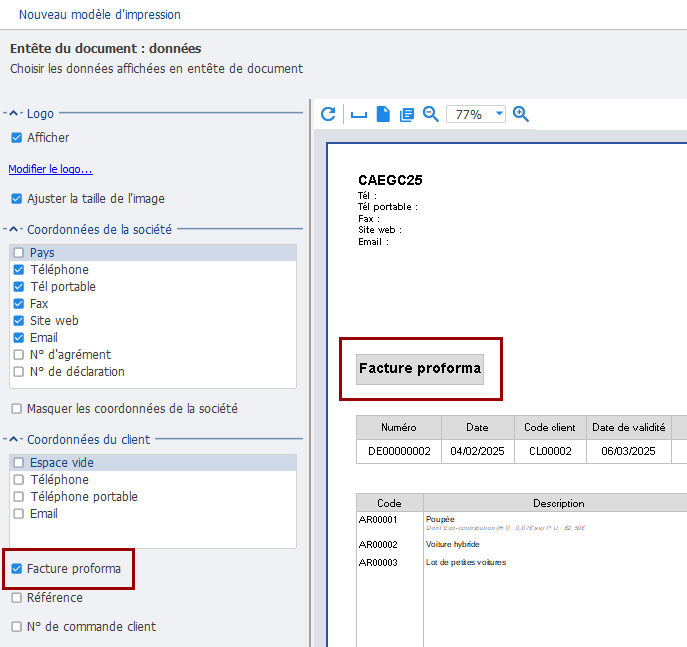687x647 pixels.
Task: Collapse the Logo section
Action: (x=14, y=114)
